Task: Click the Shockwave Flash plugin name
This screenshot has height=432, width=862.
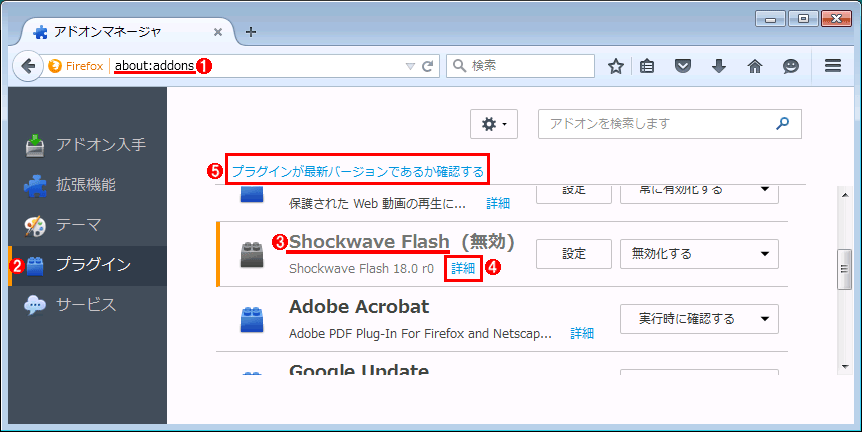Action: 369,241
